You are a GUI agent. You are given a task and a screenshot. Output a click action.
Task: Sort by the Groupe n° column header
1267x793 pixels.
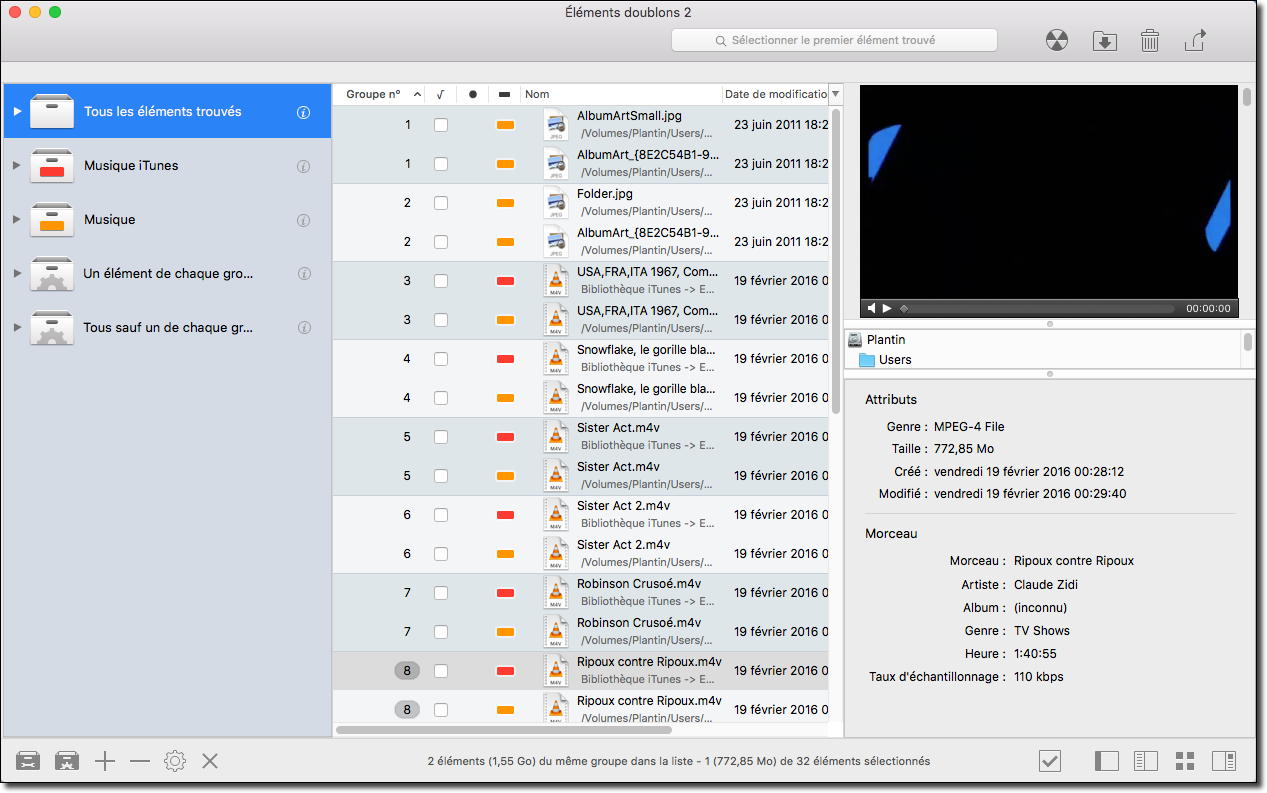pyautogui.click(x=378, y=94)
